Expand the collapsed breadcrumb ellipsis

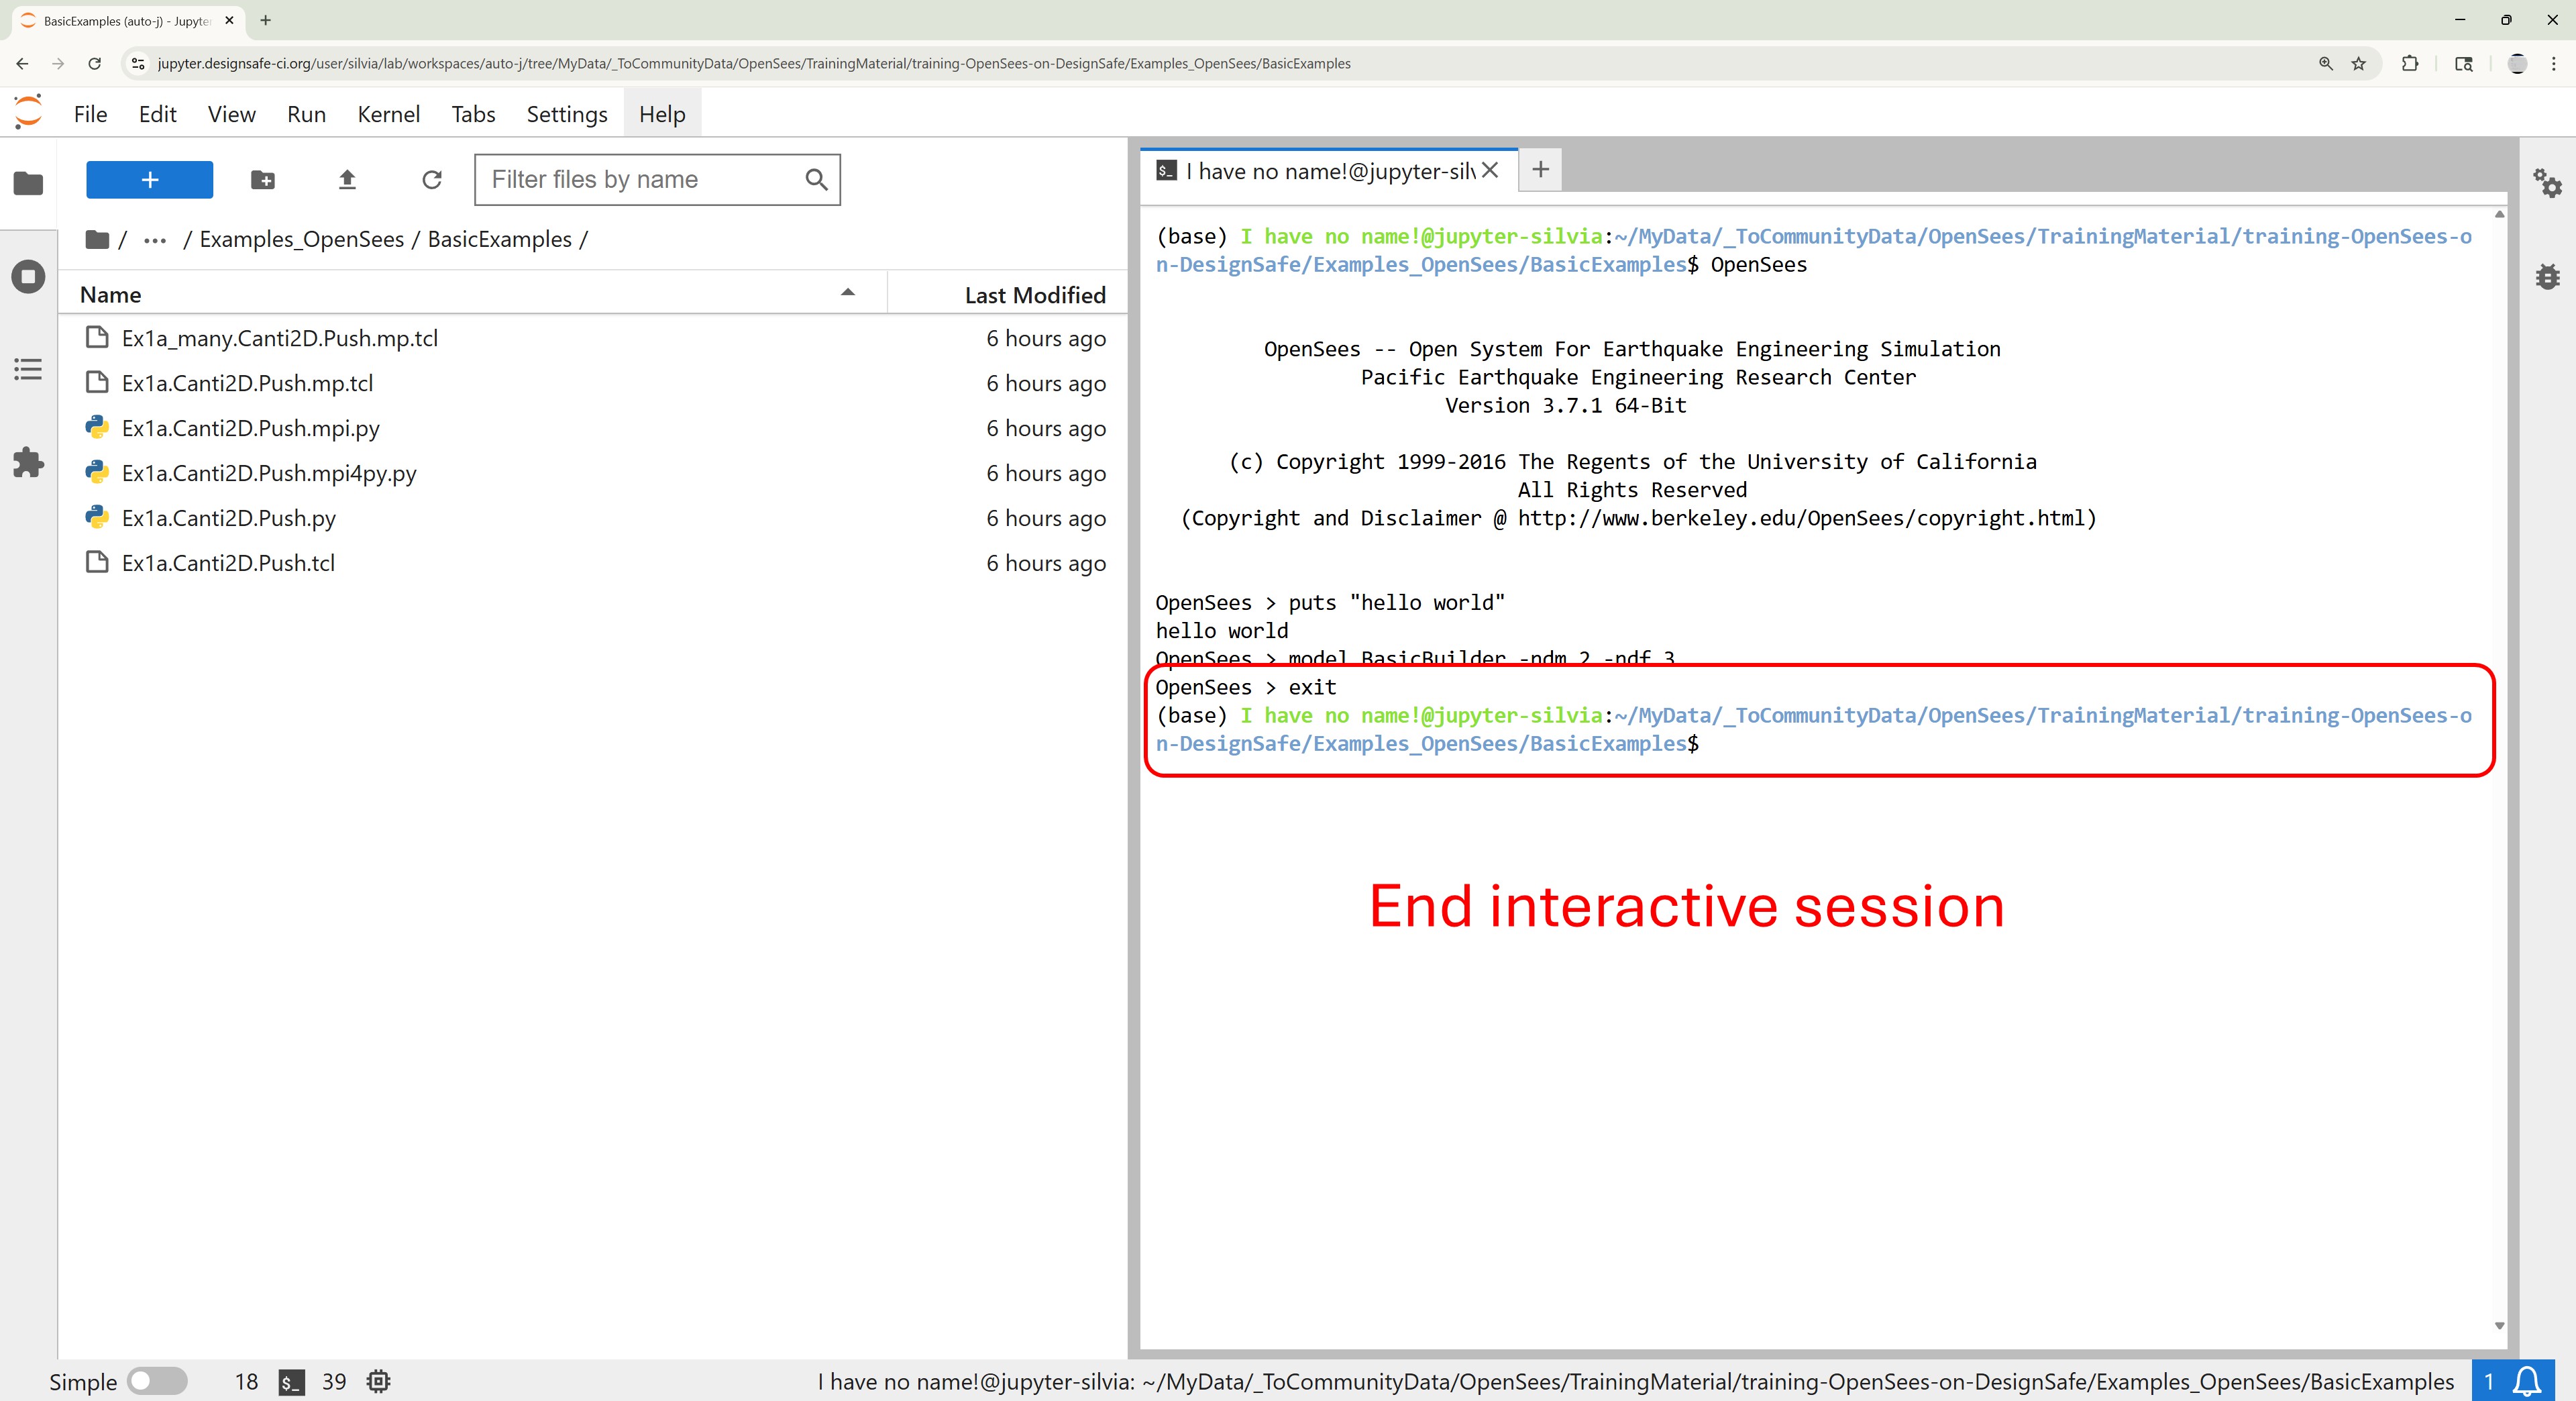154,240
